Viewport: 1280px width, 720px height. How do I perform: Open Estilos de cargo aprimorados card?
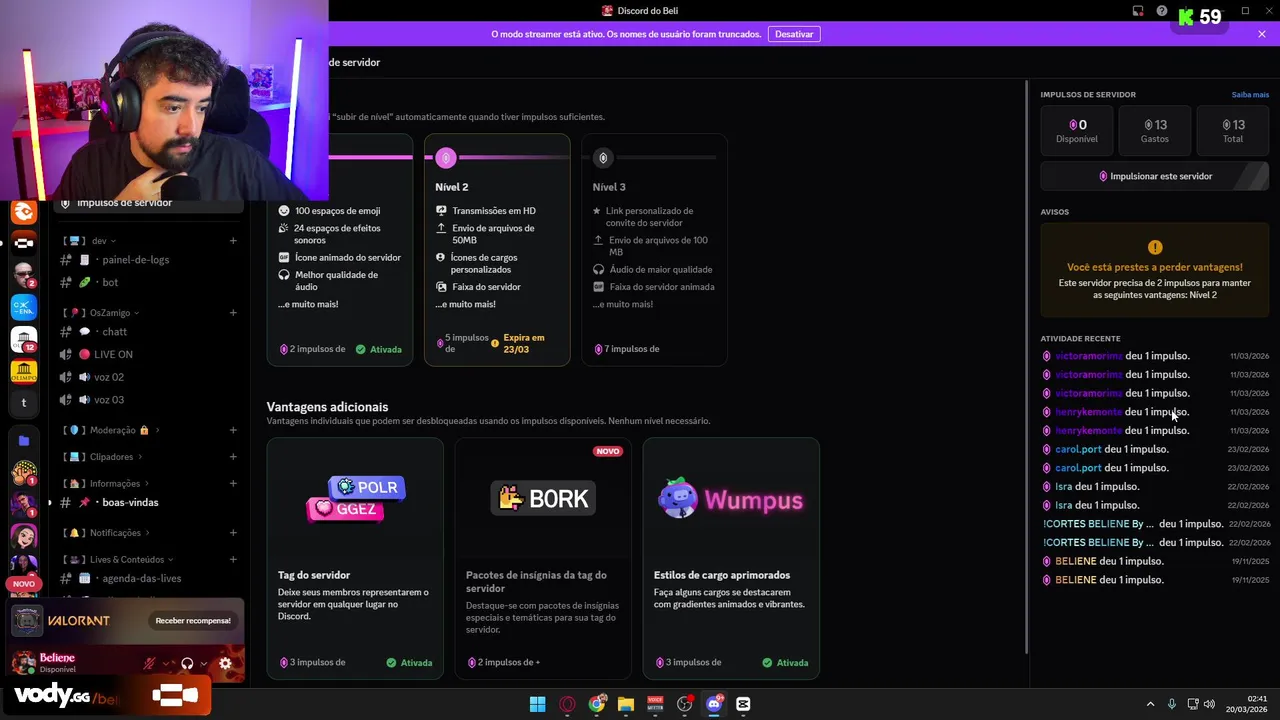(731, 559)
